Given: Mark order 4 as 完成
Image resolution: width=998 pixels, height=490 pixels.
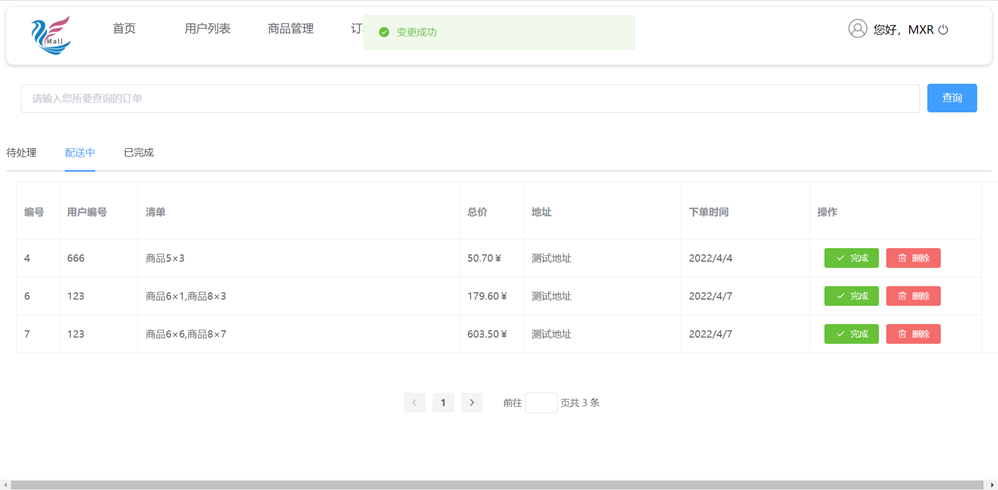Looking at the screenshot, I should [852, 258].
